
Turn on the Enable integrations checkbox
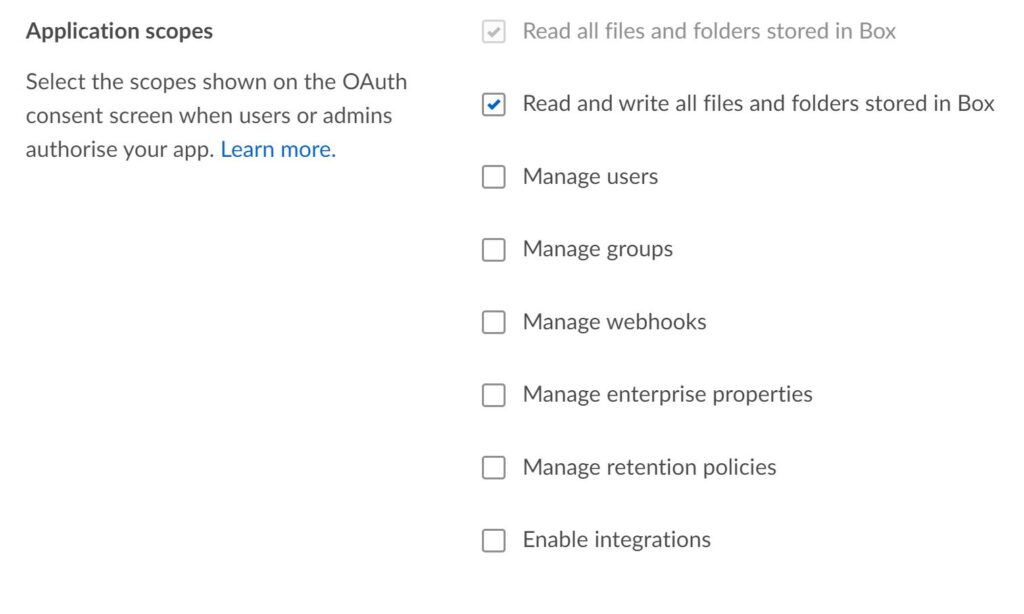tap(494, 540)
